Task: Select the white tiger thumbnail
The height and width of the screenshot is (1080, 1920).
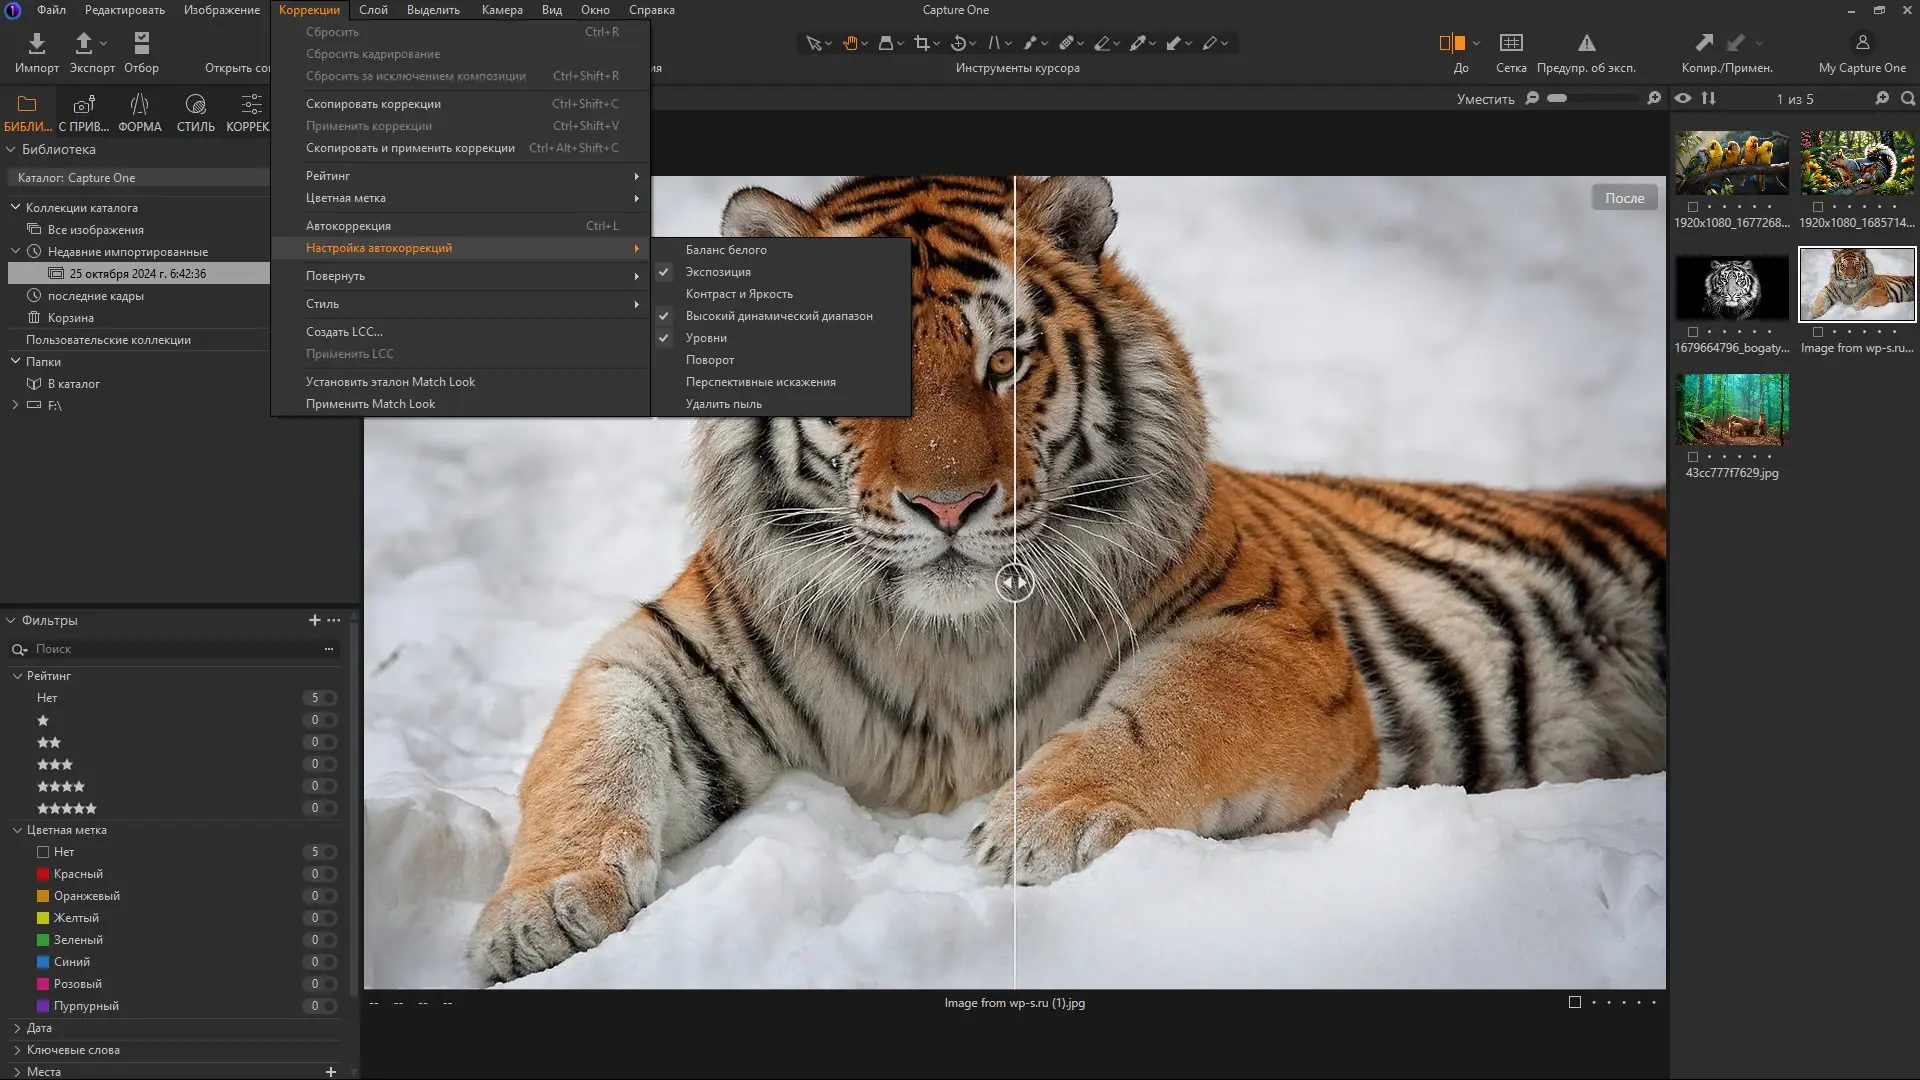Action: point(1732,287)
